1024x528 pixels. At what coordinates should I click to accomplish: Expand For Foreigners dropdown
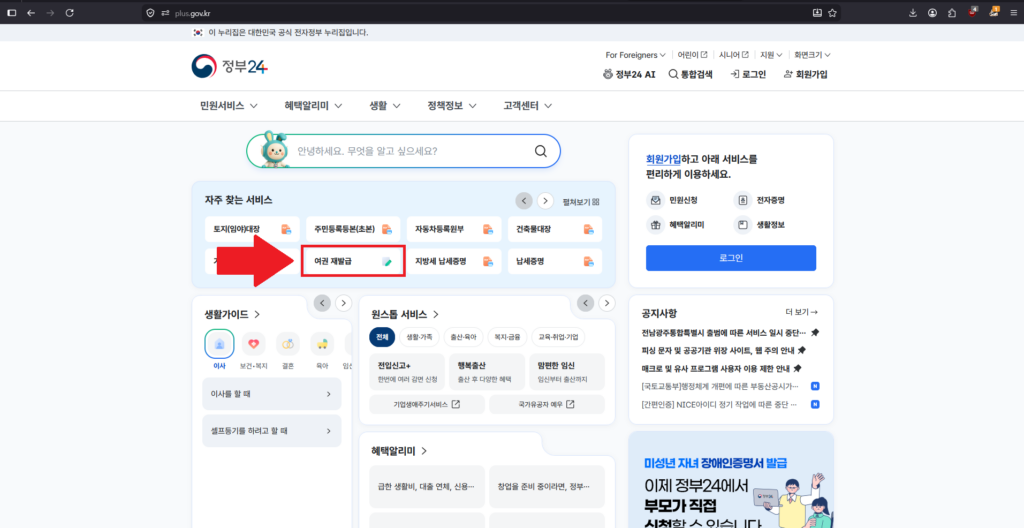point(635,55)
